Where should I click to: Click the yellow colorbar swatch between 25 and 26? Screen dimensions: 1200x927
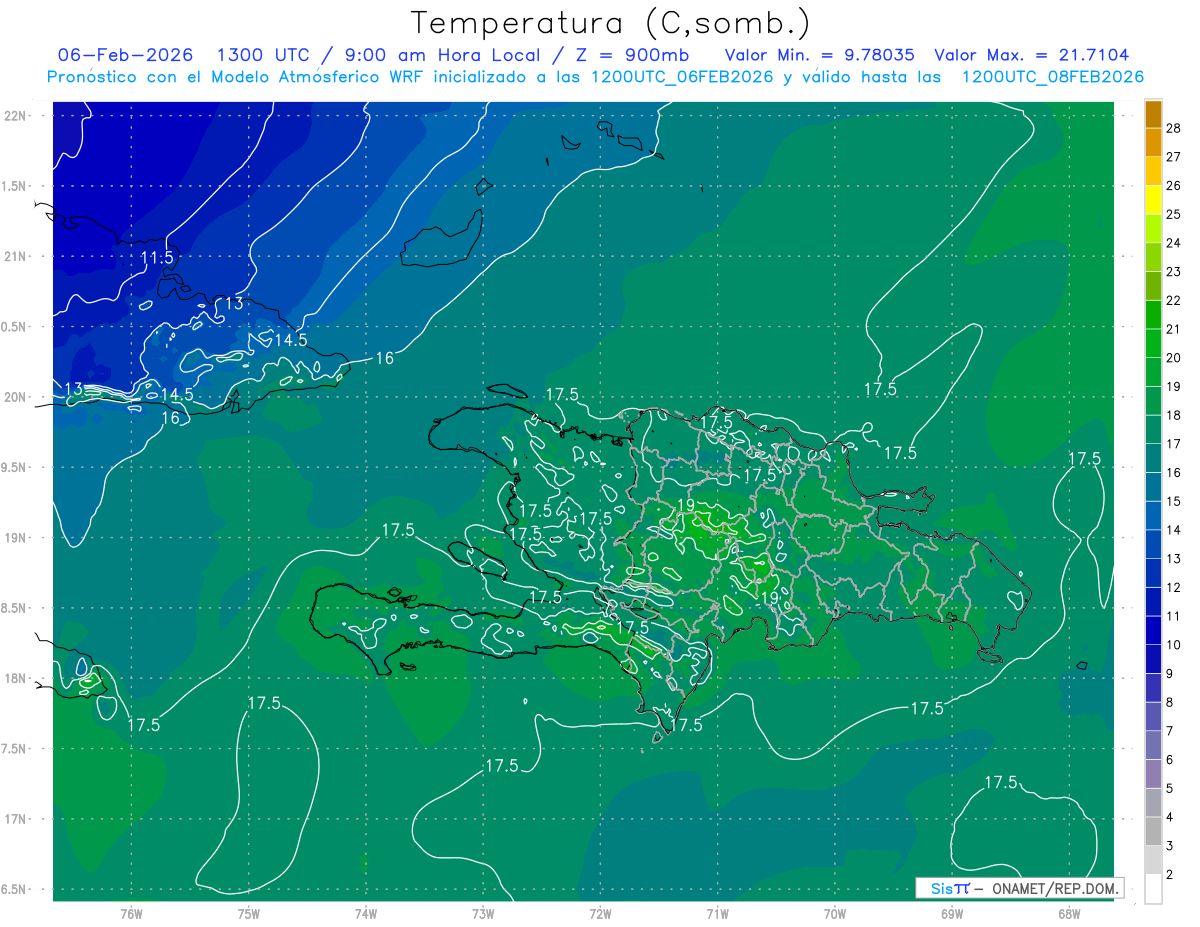click(x=1153, y=200)
